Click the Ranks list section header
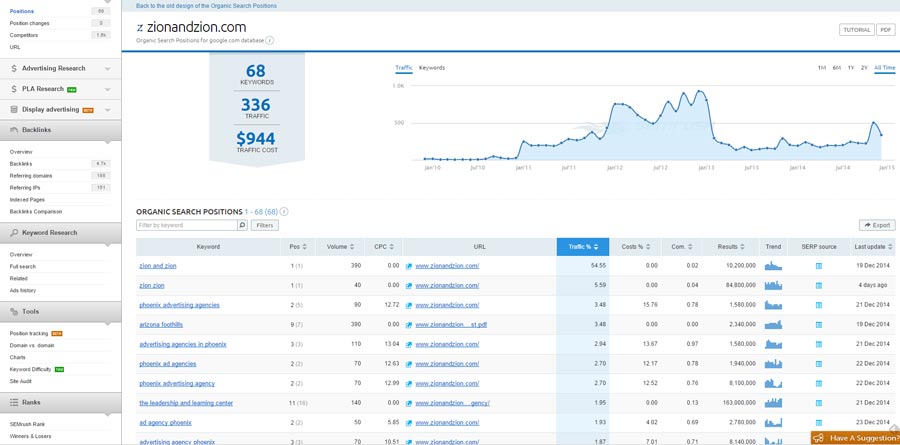Screen dimensions: 900x445 pos(60,403)
